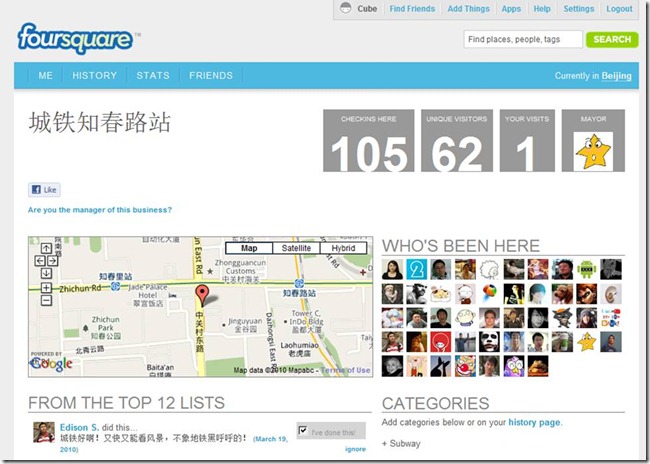The width and height of the screenshot is (650, 464).
Task: Open Edison S. name link
Action: click(79, 427)
